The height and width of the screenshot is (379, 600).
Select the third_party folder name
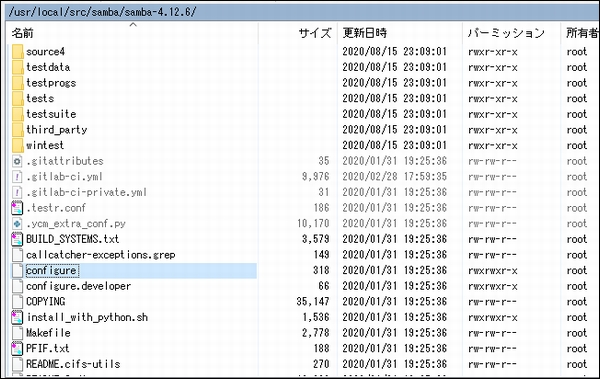click(57, 130)
